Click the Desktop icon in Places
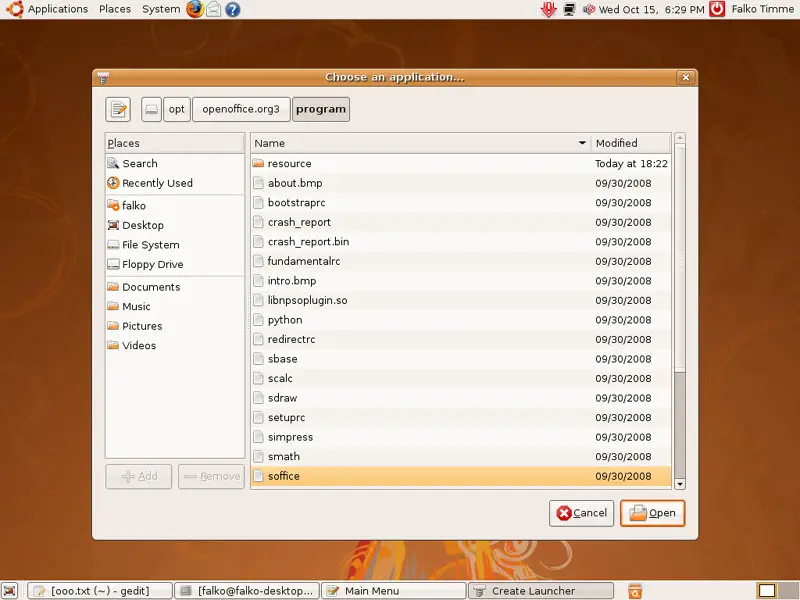 (x=113, y=225)
